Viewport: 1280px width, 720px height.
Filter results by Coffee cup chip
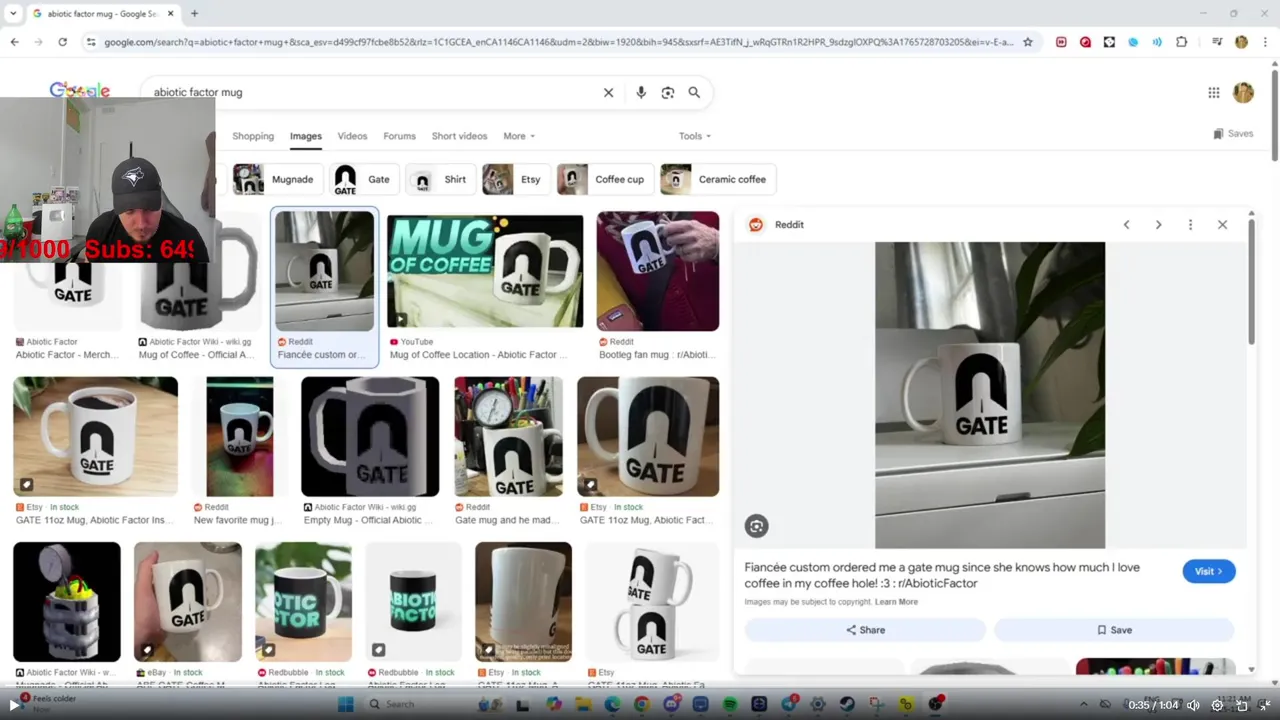[x=605, y=179]
